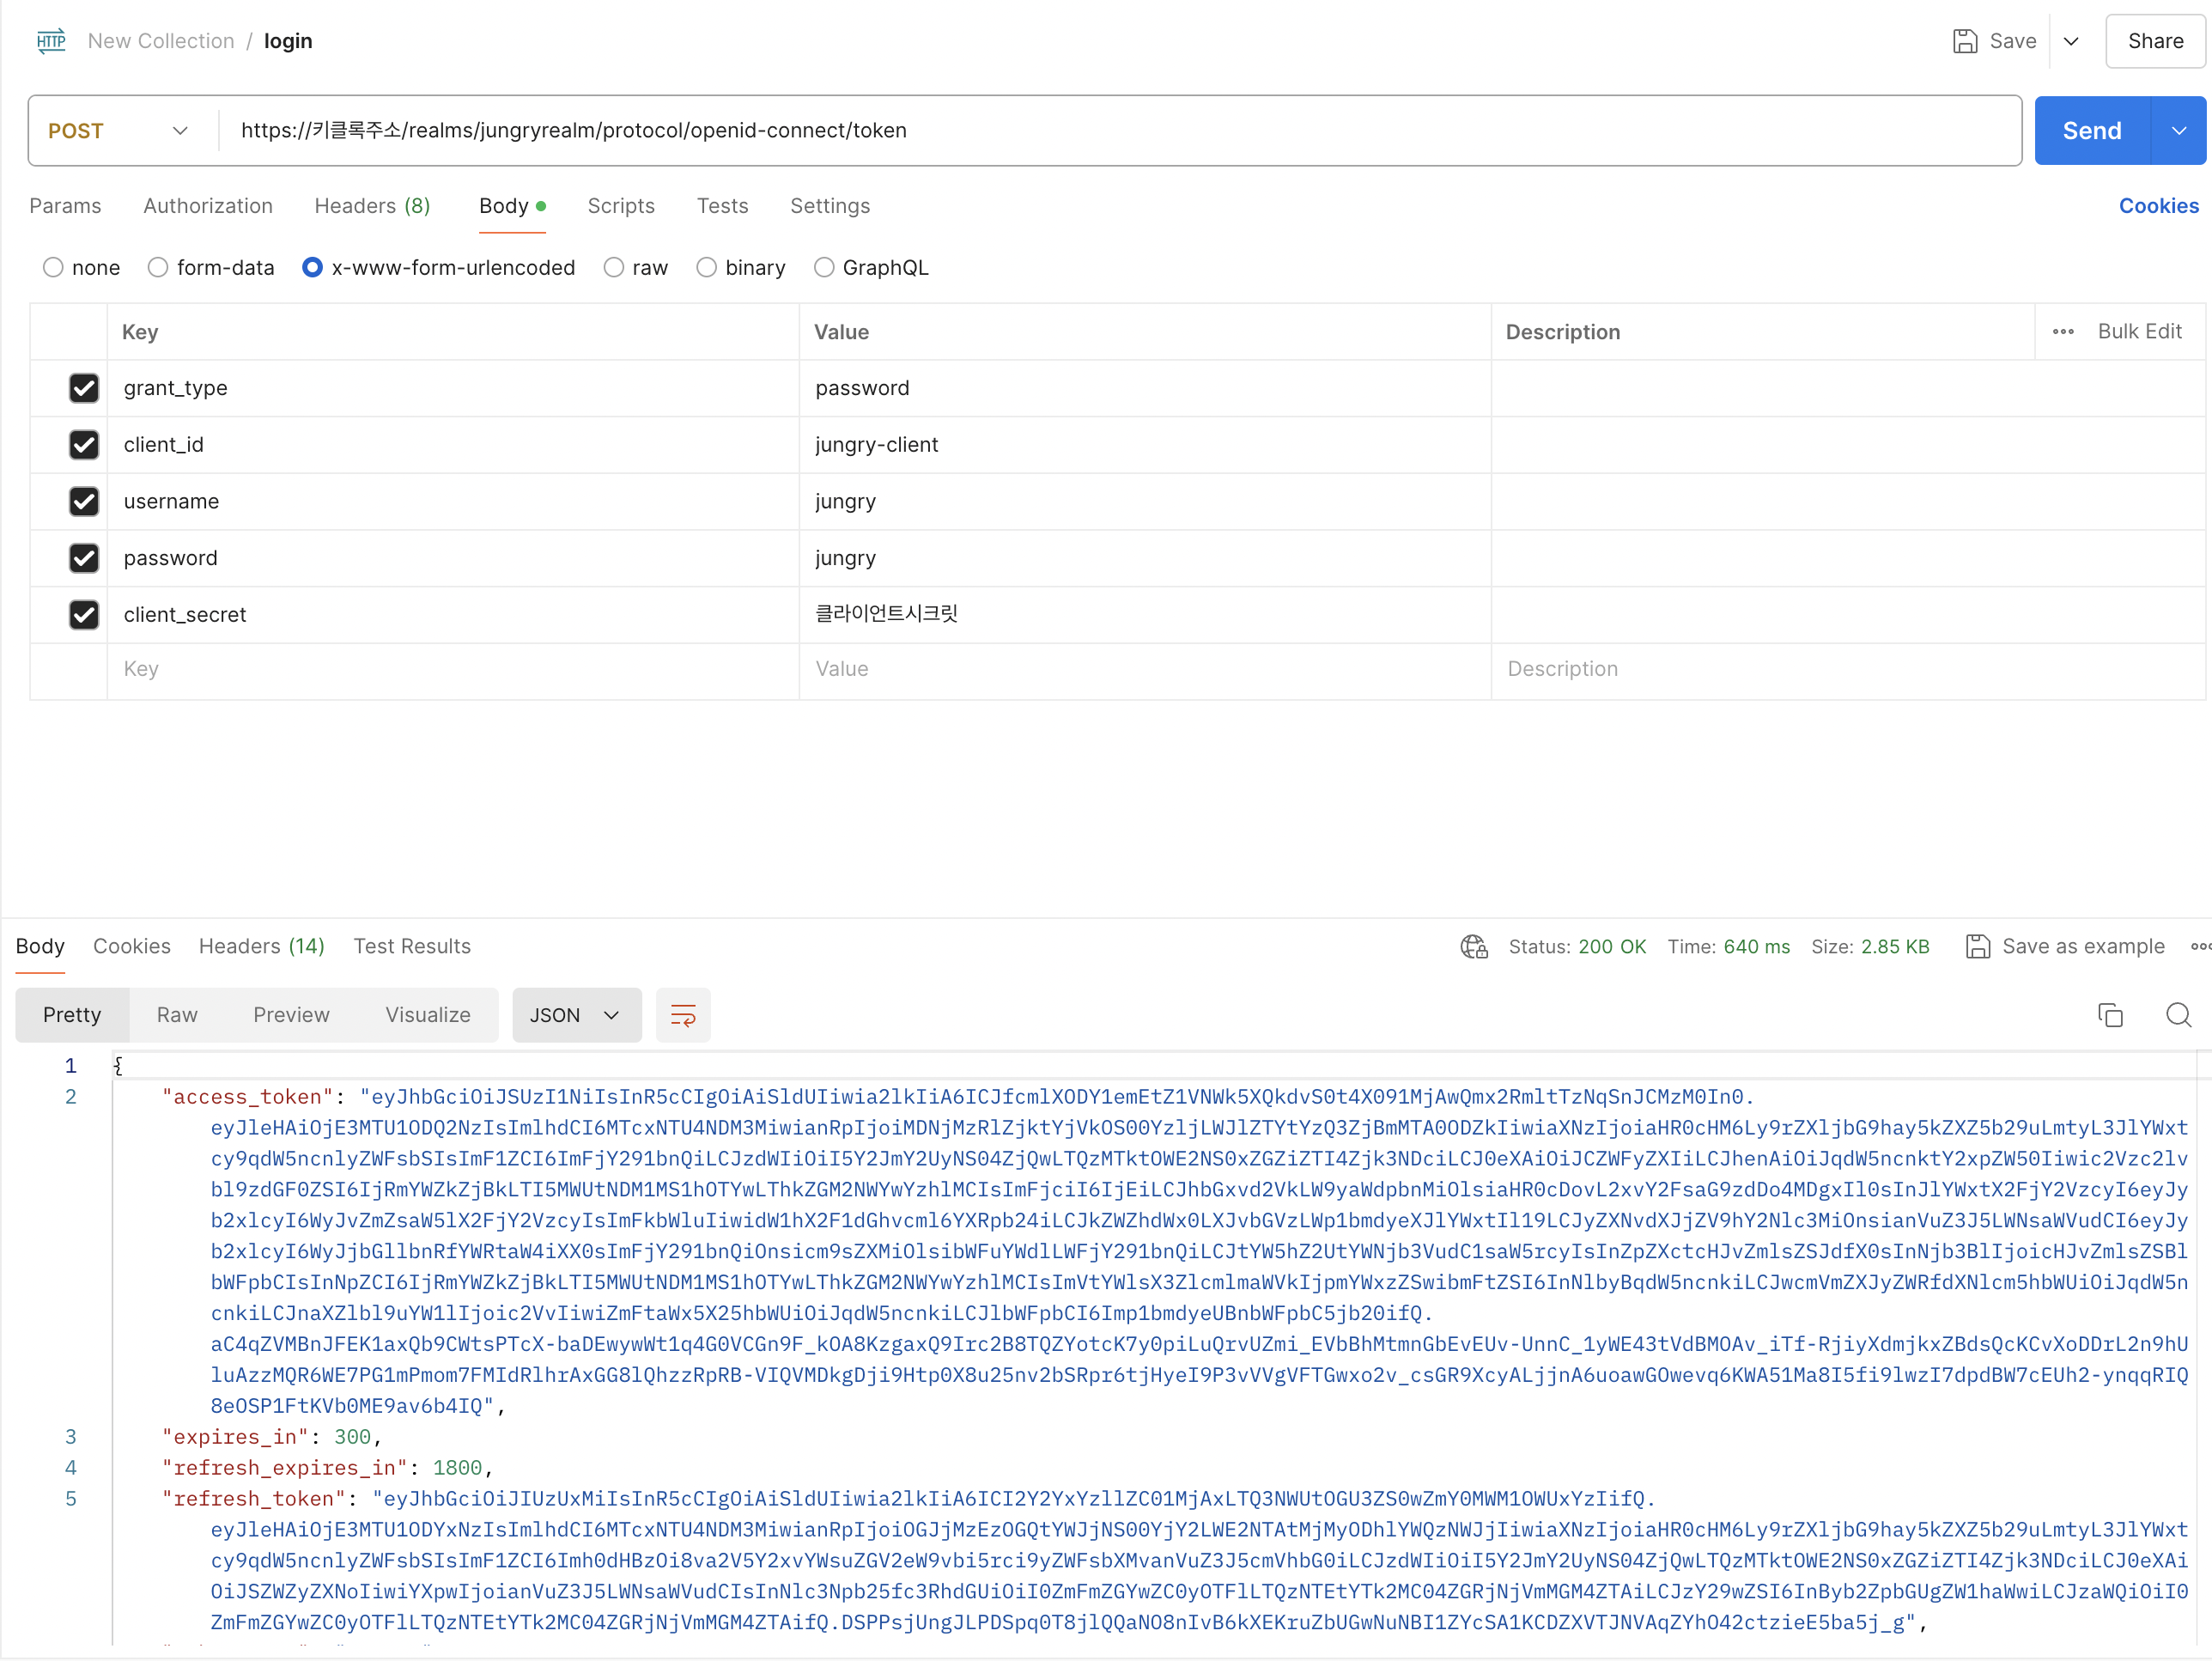This screenshot has width=2212, height=1661.
Task: Open the response Cookies tab
Action: point(132,947)
